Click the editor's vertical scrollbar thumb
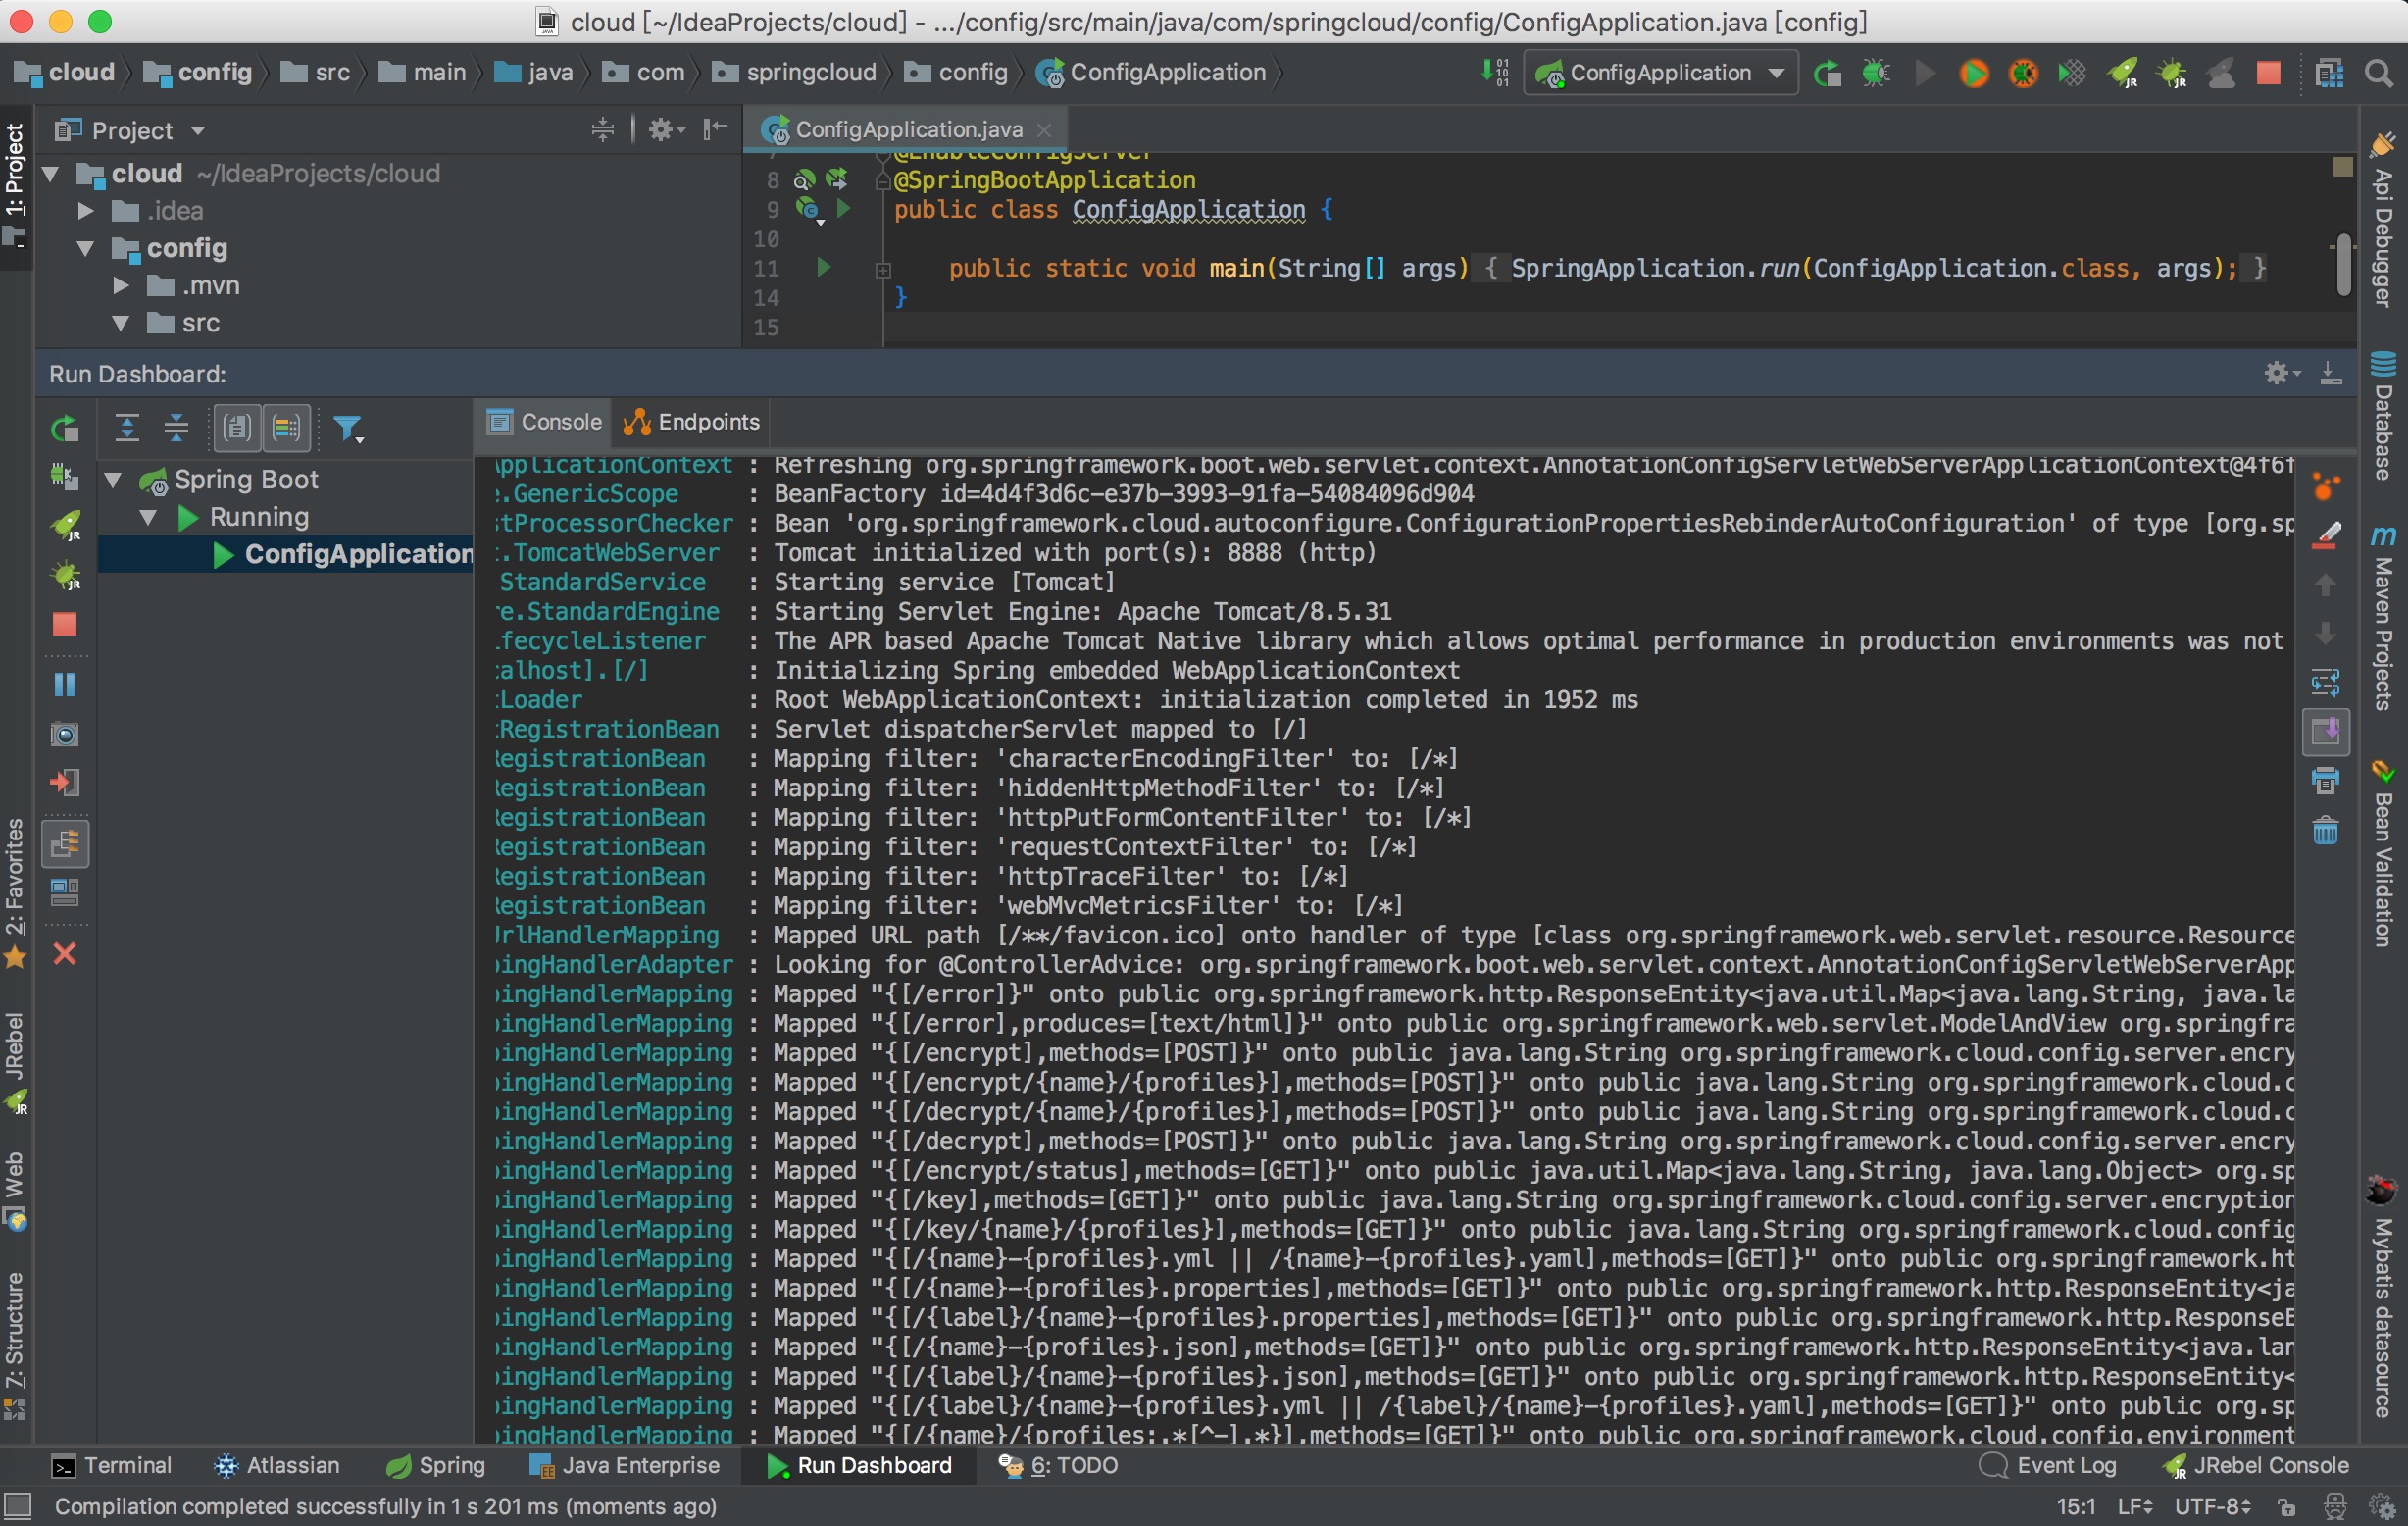This screenshot has width=2408, height=1526. (2342, 266)
